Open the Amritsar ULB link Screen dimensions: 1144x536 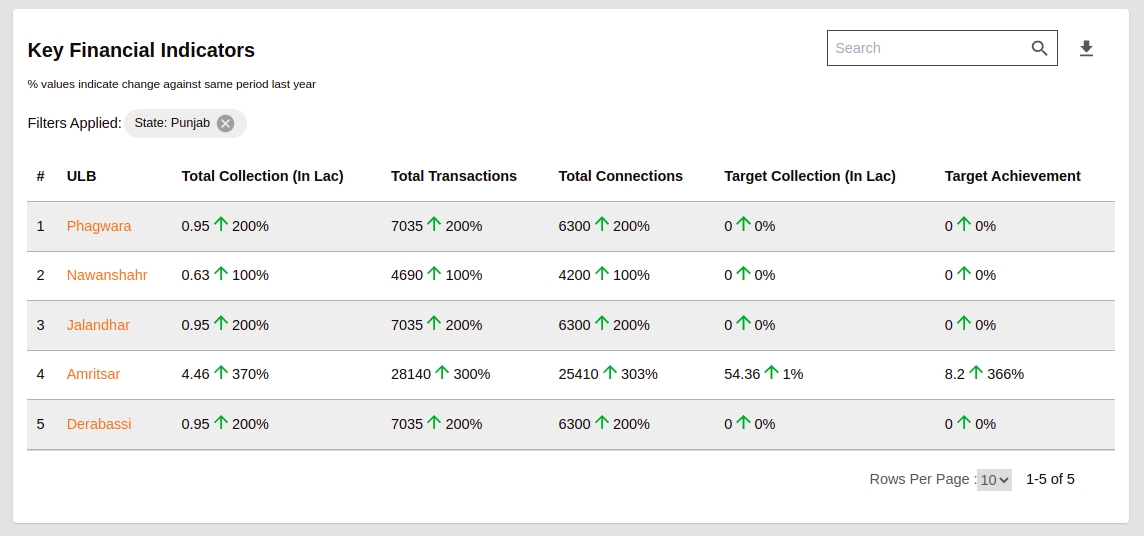[93, 374]
